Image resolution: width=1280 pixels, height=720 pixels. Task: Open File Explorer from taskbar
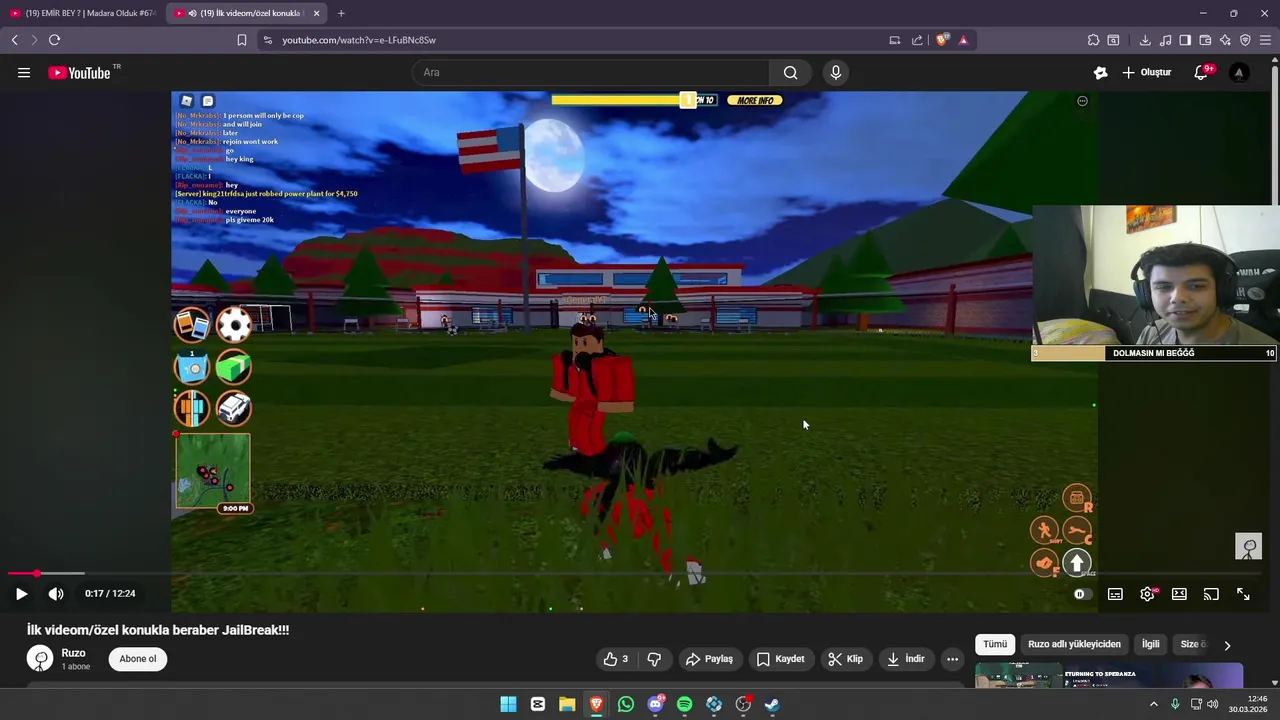(567, 704)
